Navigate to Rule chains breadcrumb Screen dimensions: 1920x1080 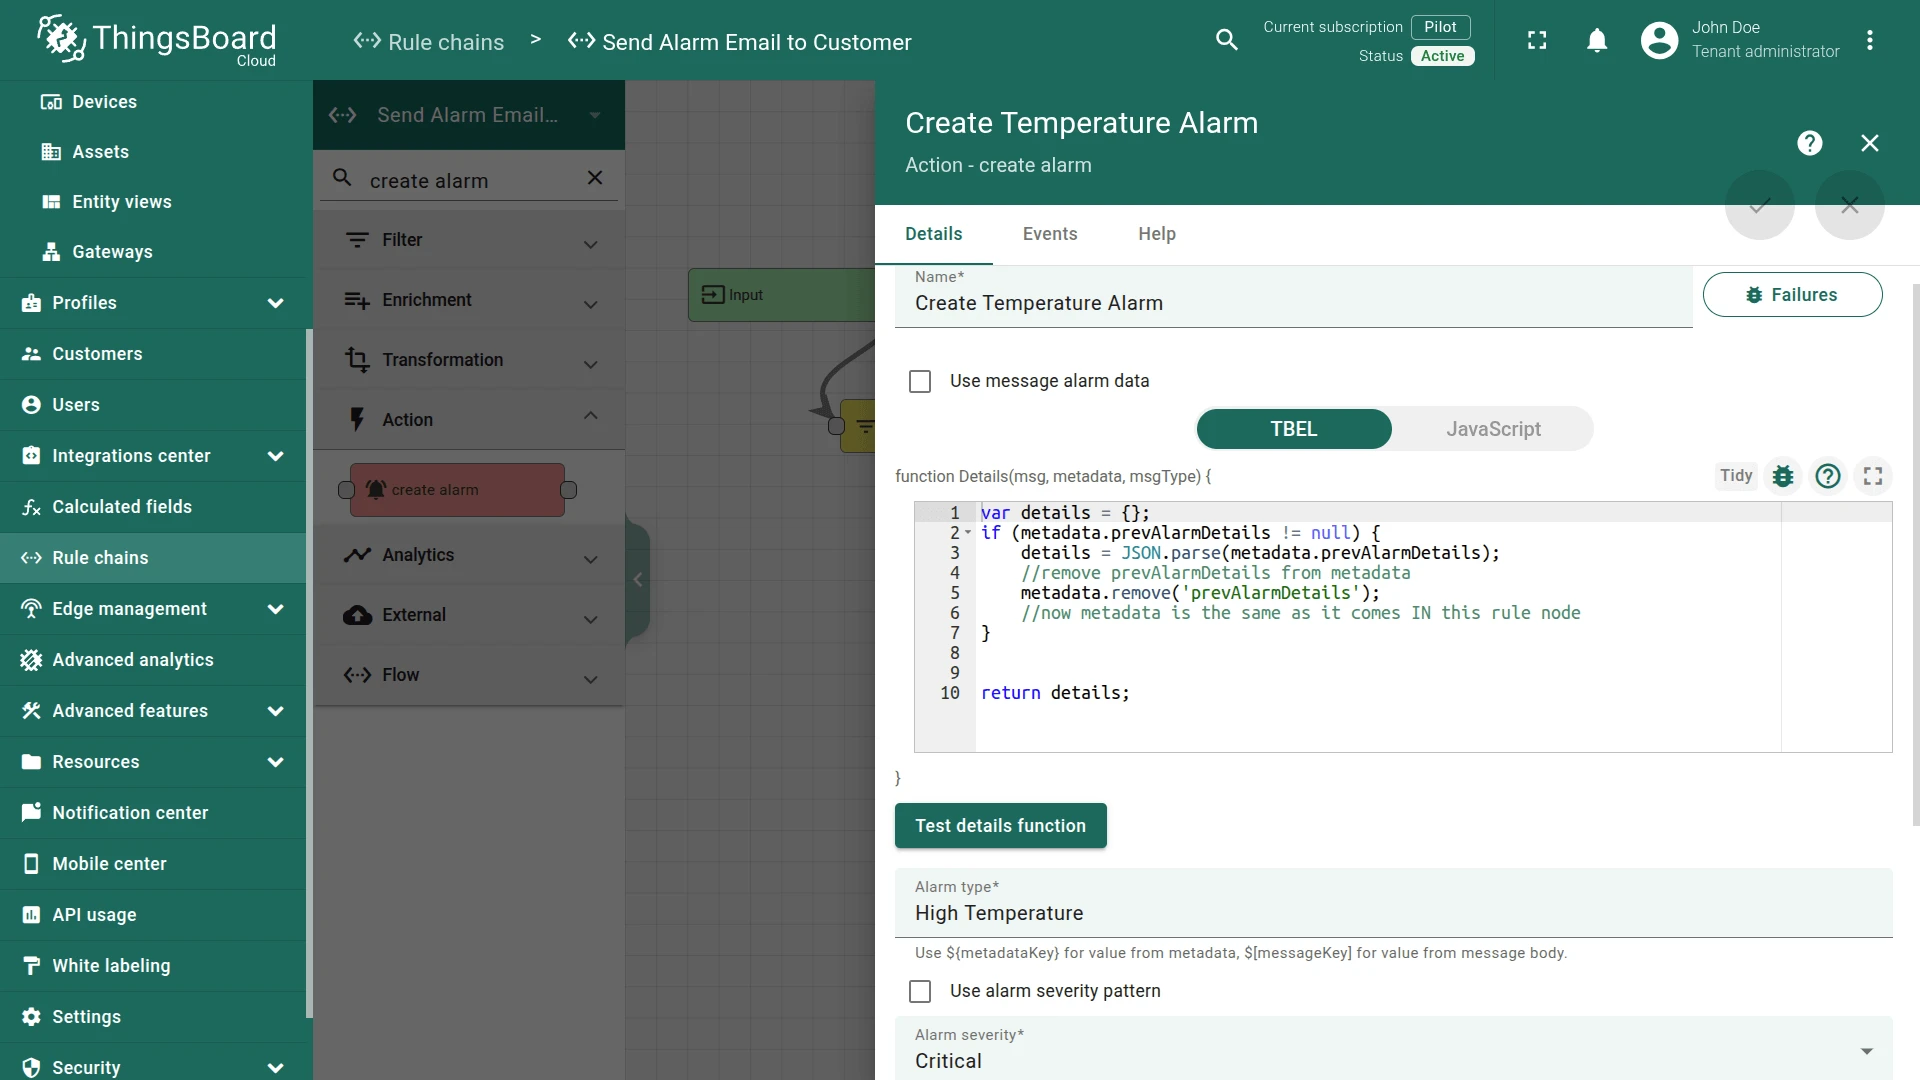coord(428,42)
